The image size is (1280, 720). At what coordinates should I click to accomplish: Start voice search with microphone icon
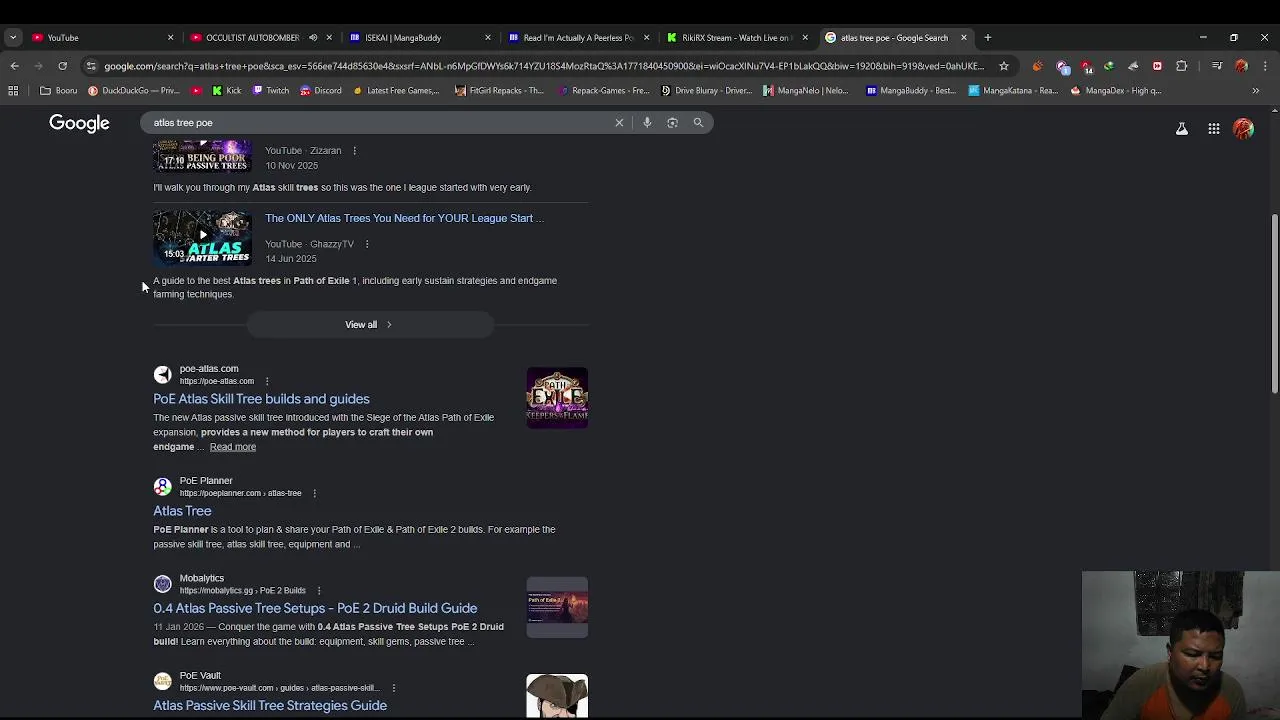pos(647,123)
